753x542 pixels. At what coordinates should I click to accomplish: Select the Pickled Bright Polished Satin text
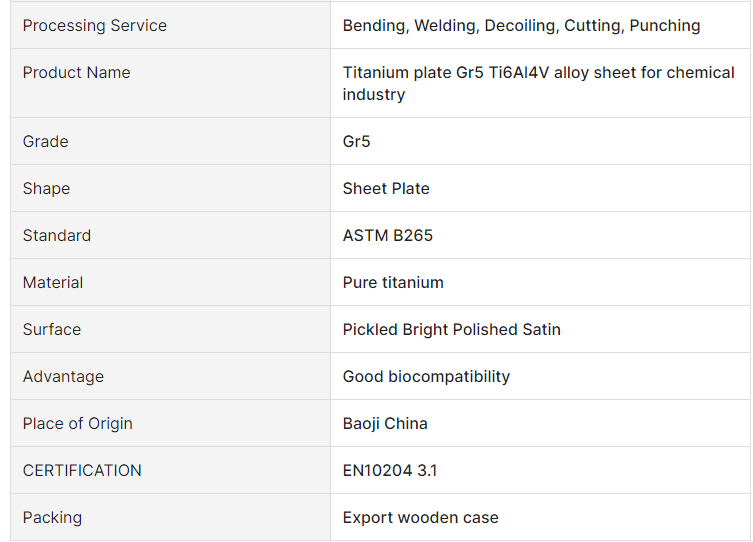click(451, 329)
